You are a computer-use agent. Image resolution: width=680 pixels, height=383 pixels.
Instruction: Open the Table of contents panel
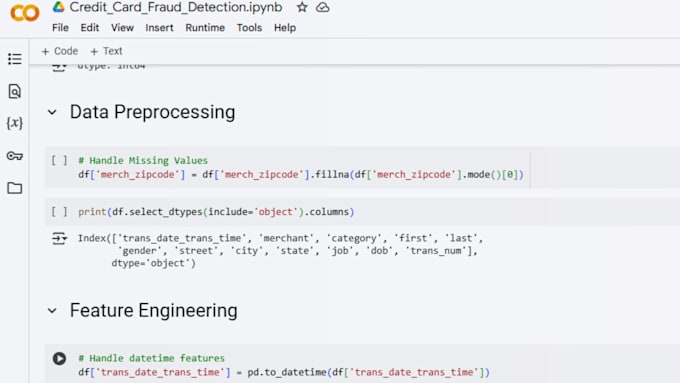(x=15, y=59)
